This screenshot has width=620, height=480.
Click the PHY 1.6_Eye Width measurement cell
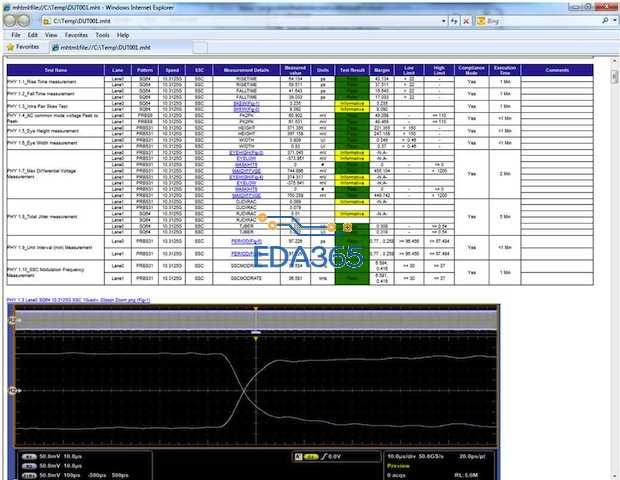tap(55, 143)
